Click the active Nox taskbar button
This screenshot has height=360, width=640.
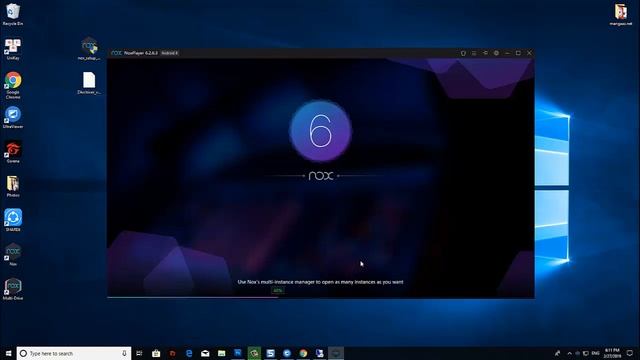point(336,353)
